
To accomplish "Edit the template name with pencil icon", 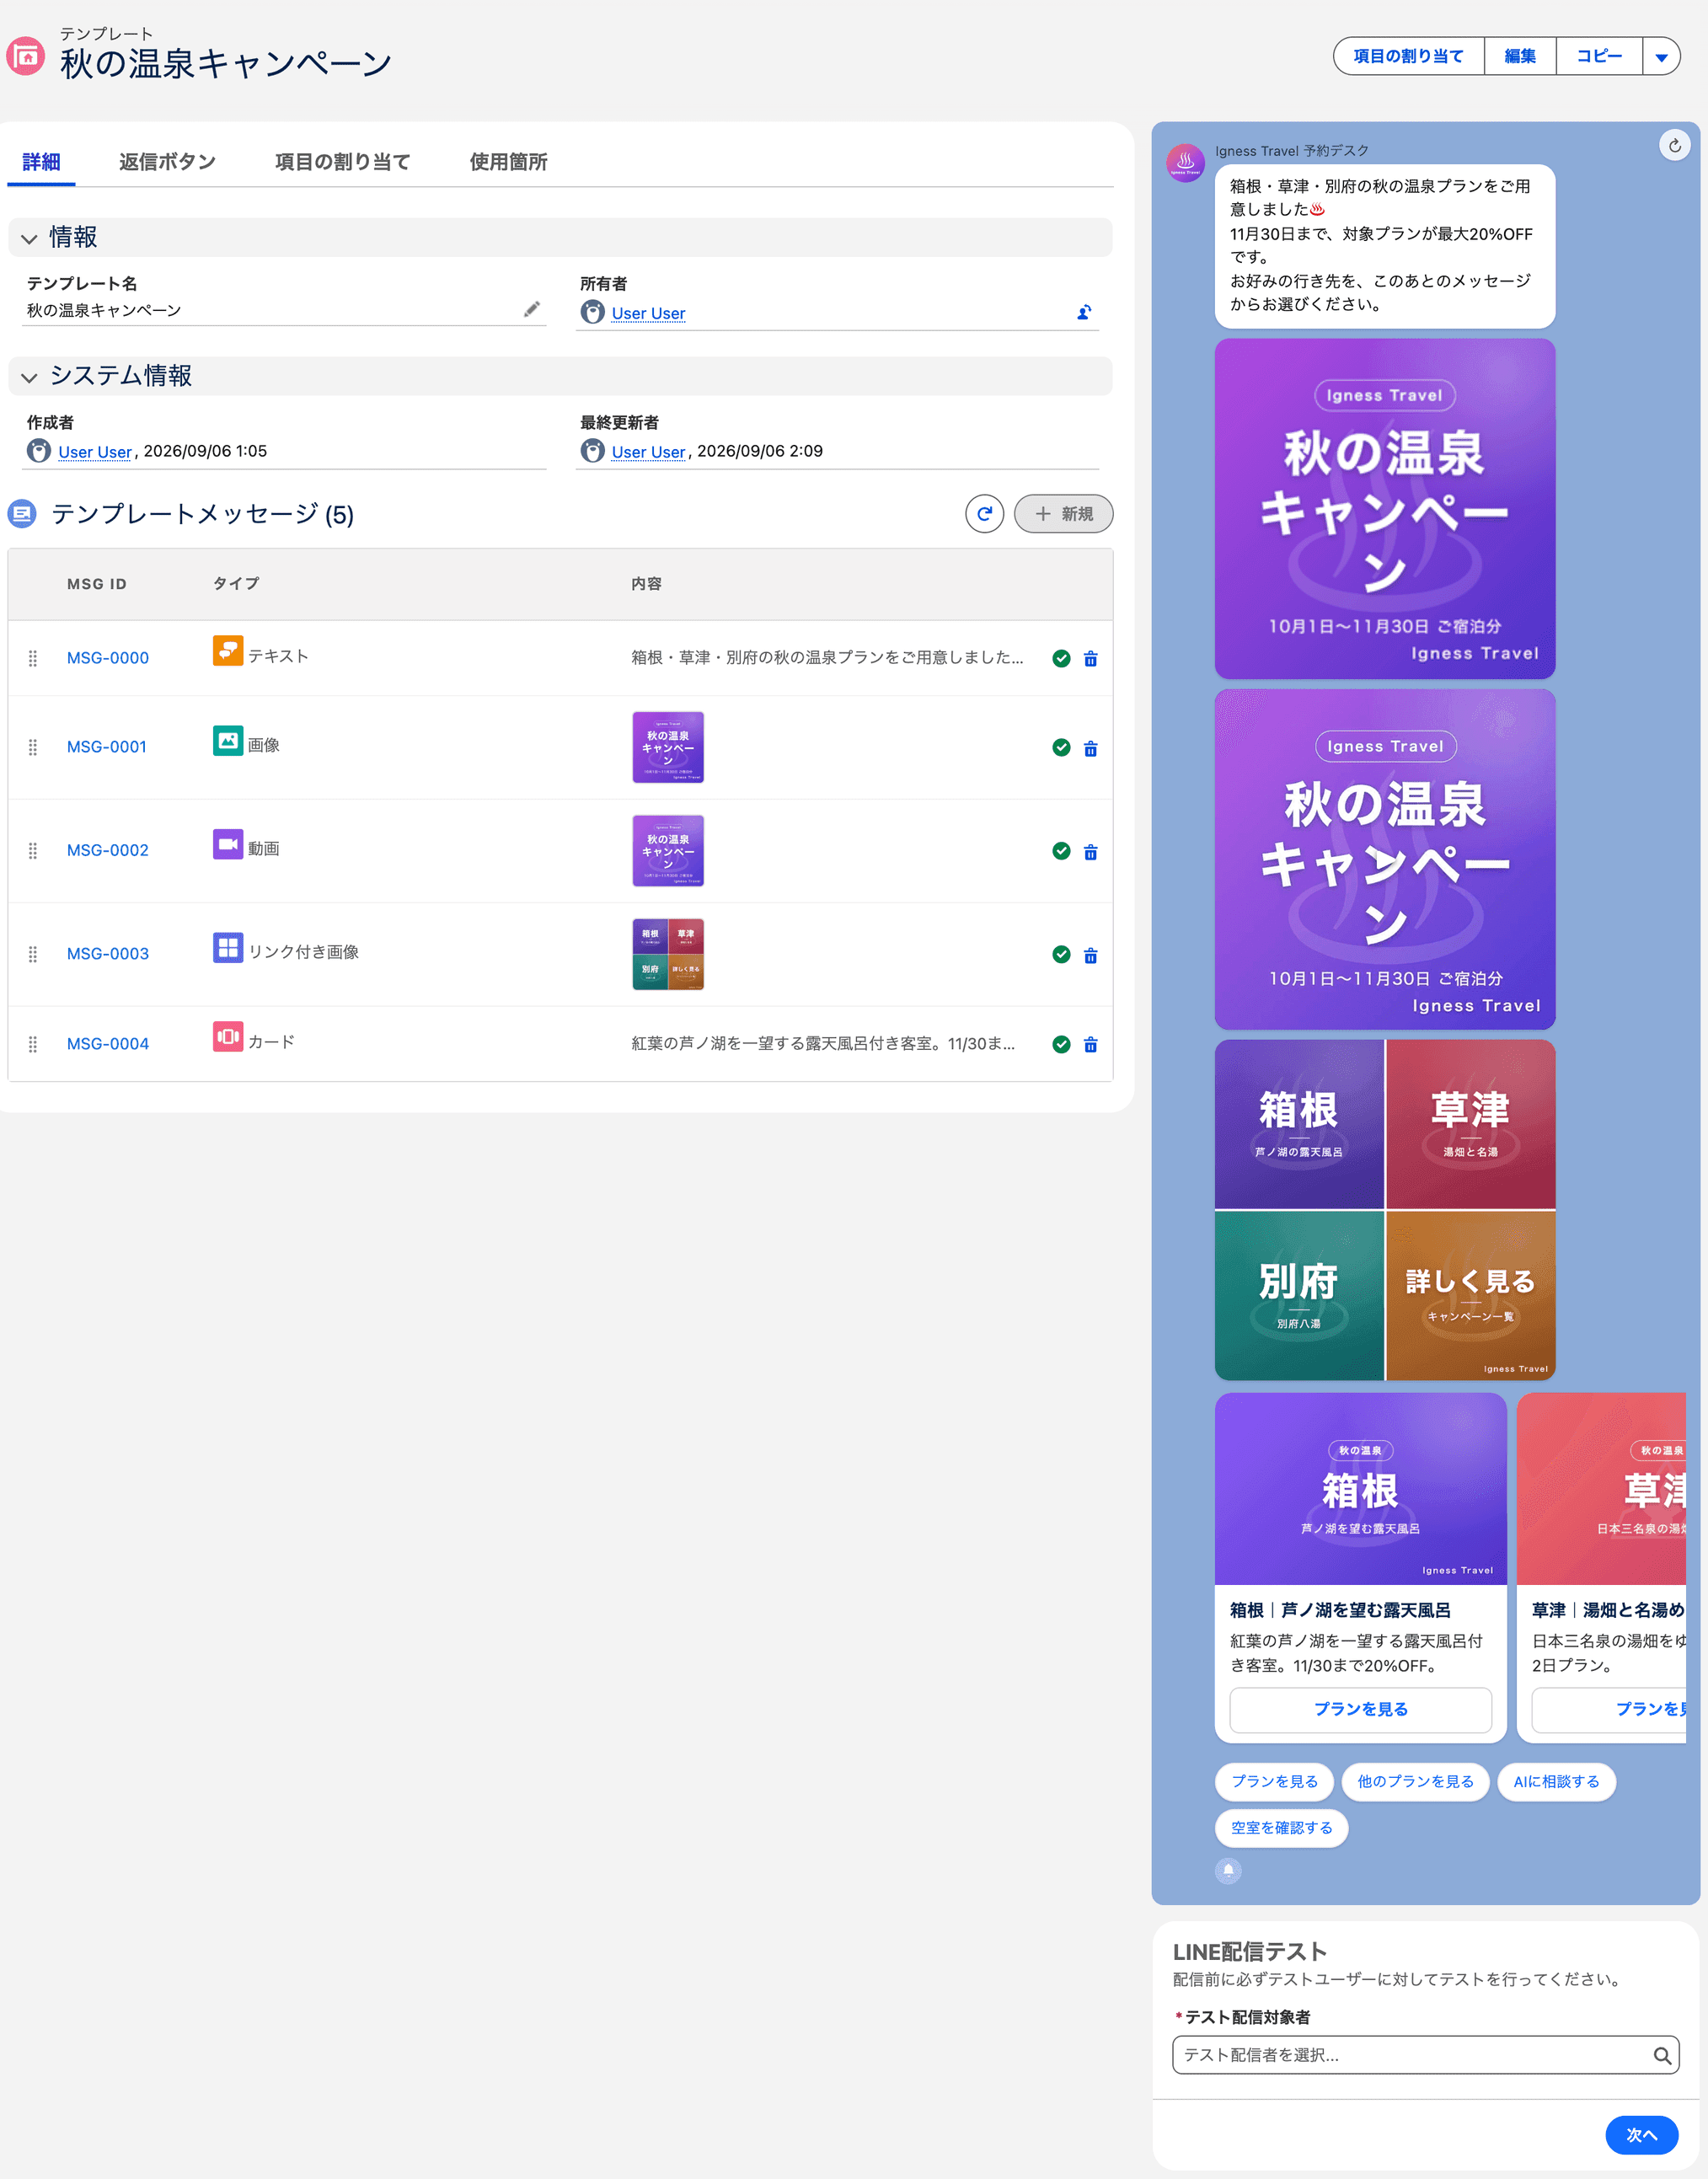I will pyautogui.click(x=532, y=310).
